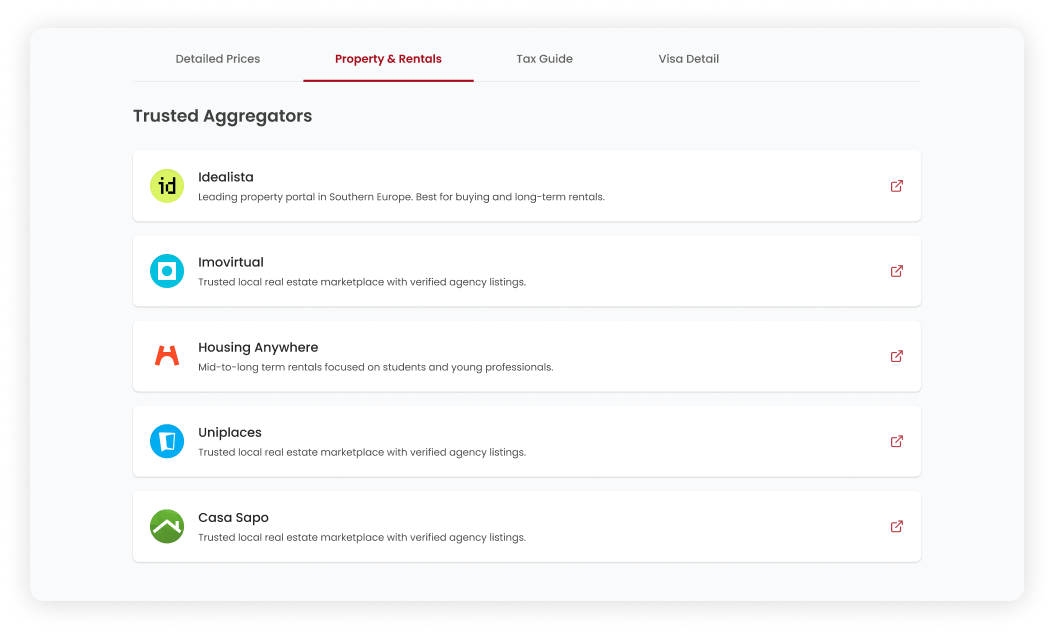Viewport: 1055px width, 633px height.
Task: Switch to the Visa Detail tab
Action: pos(688,59)
